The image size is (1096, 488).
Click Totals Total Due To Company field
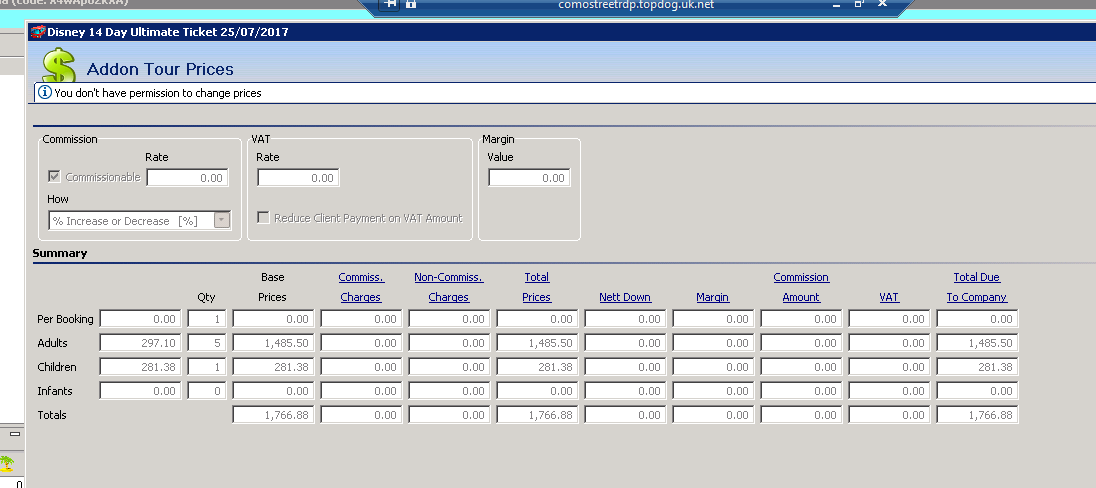click(x=977, y=415)
